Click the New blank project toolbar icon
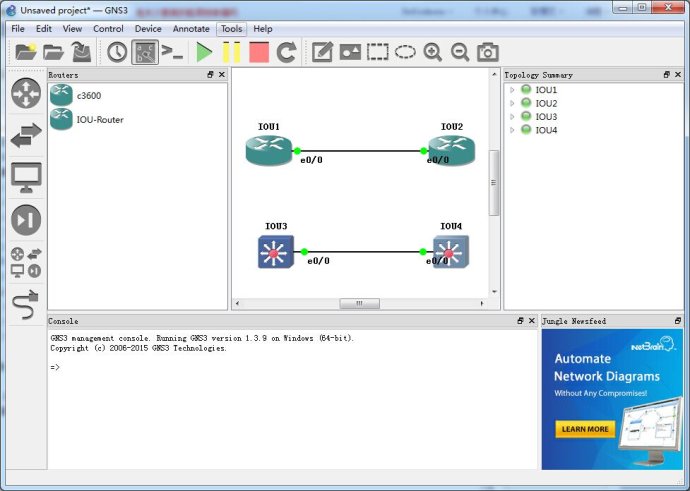Screen dimensions: 690x491 coord(26,52)
